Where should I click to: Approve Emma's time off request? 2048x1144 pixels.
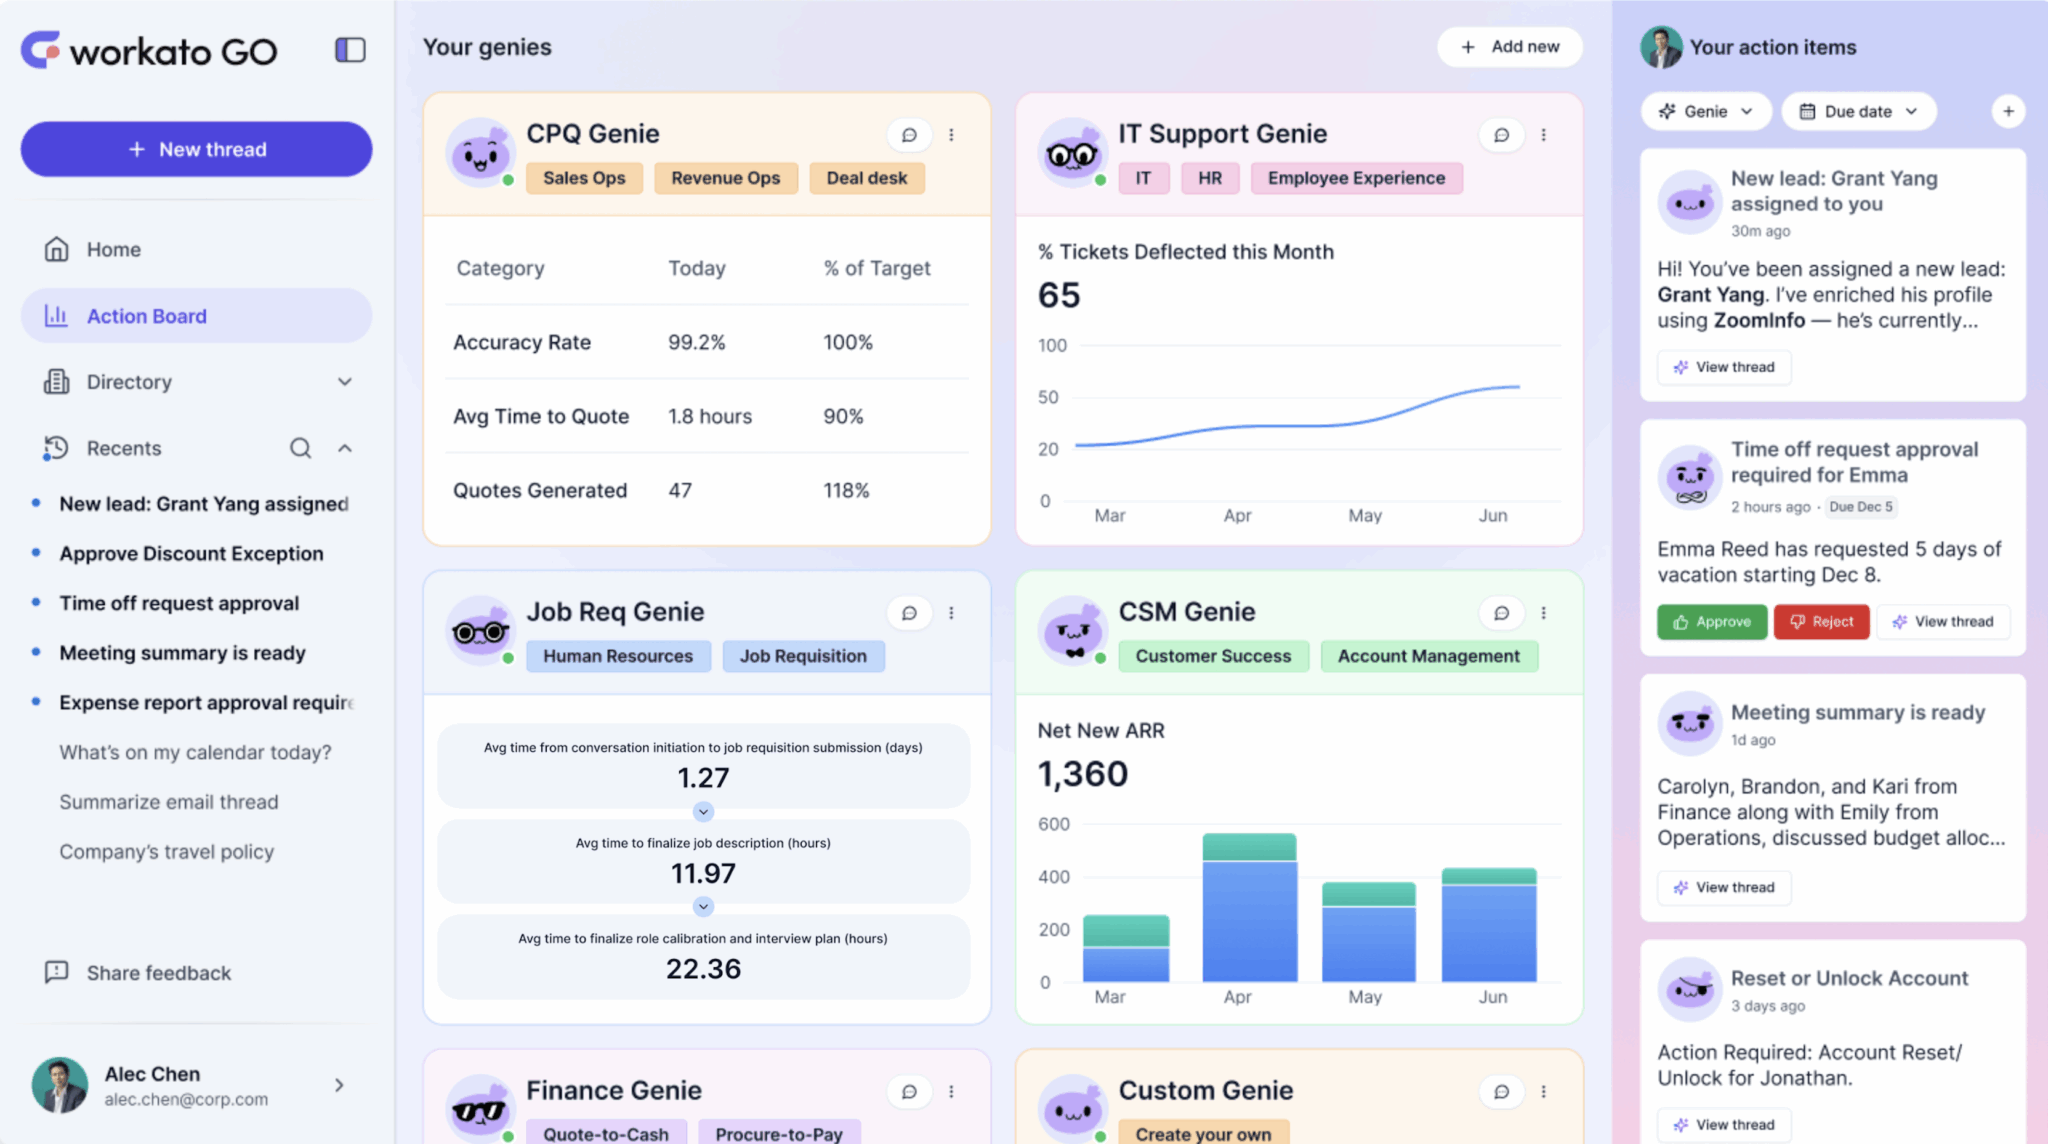1712,622
